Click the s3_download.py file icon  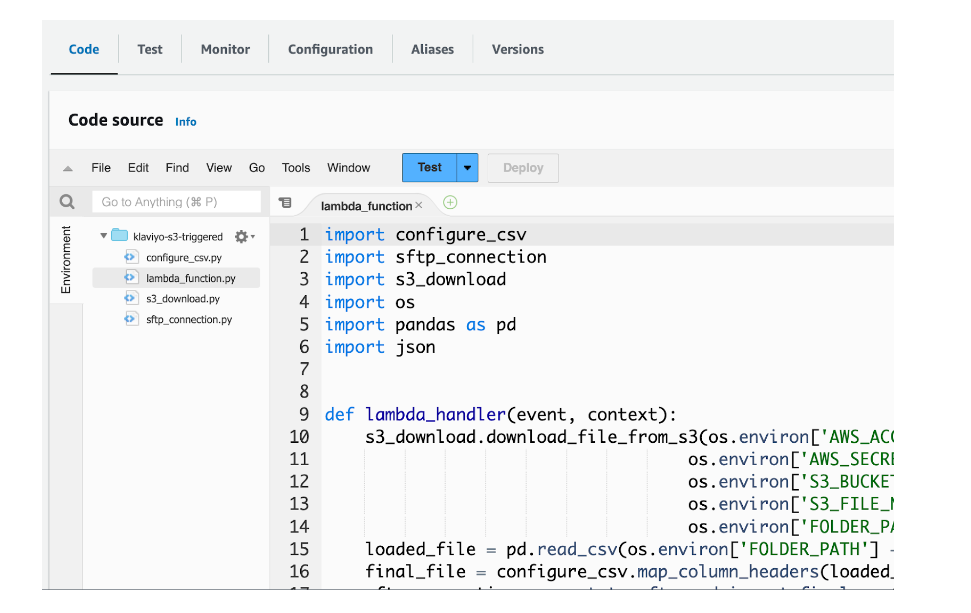pyautogui.click(x=130, y=299)
